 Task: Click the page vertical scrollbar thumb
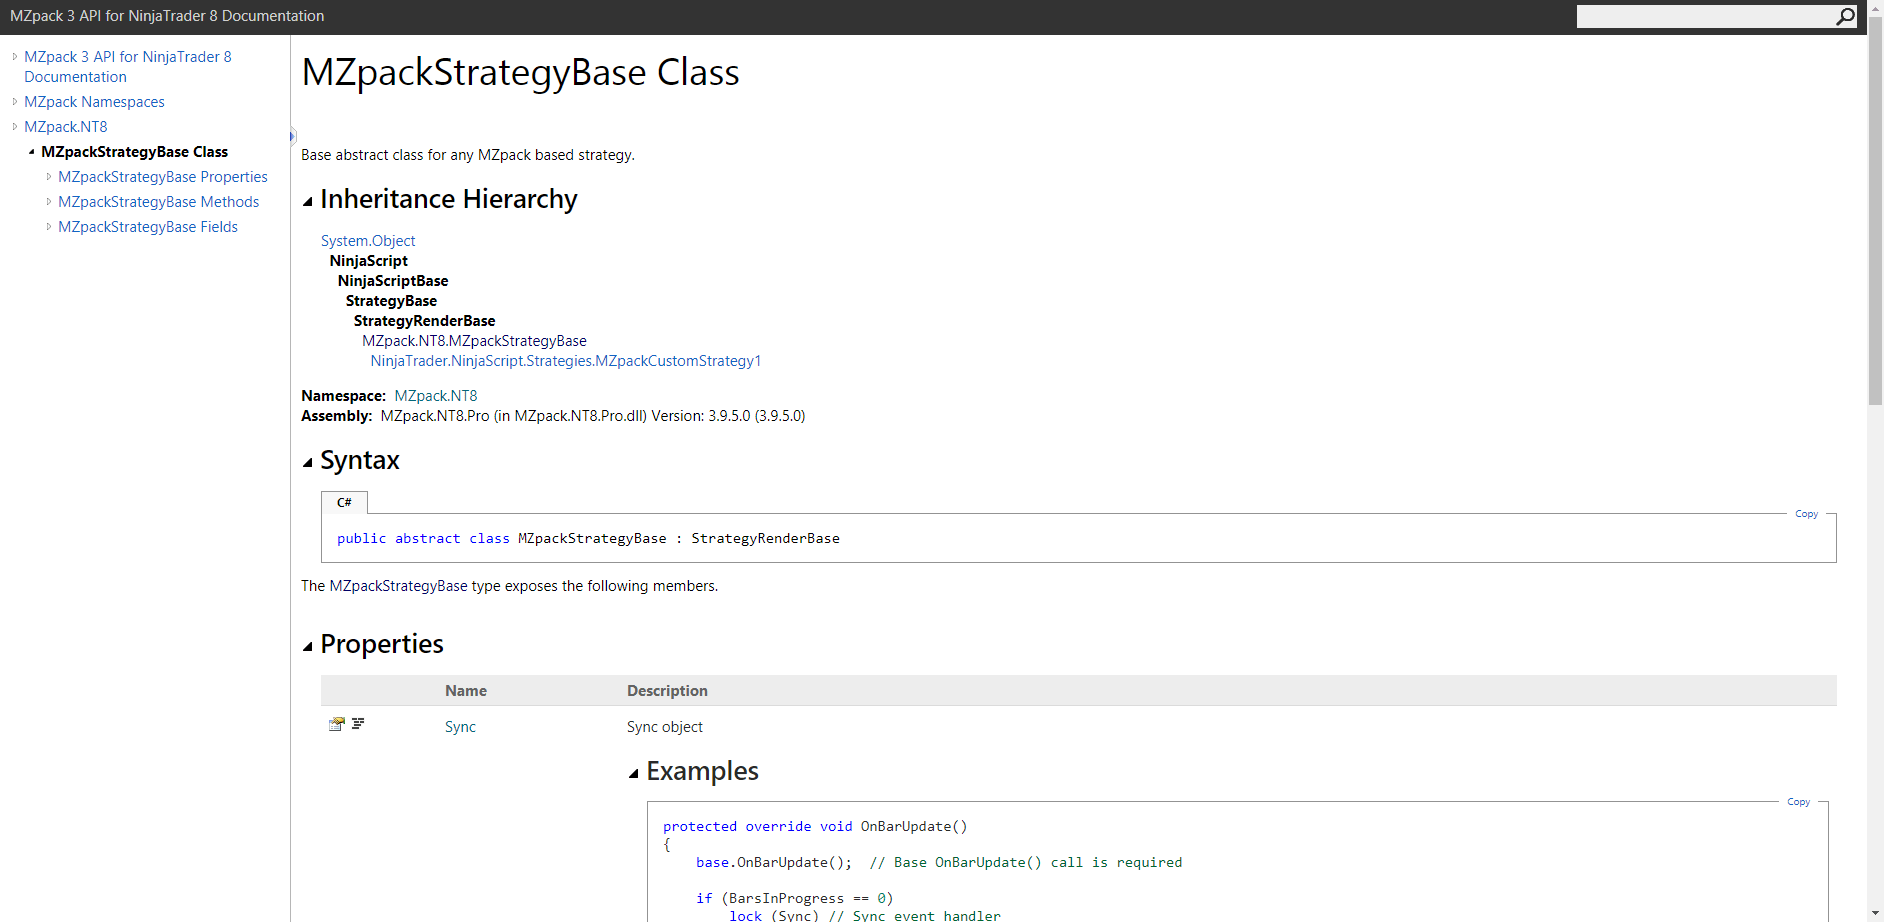[x=1875, y=210]
